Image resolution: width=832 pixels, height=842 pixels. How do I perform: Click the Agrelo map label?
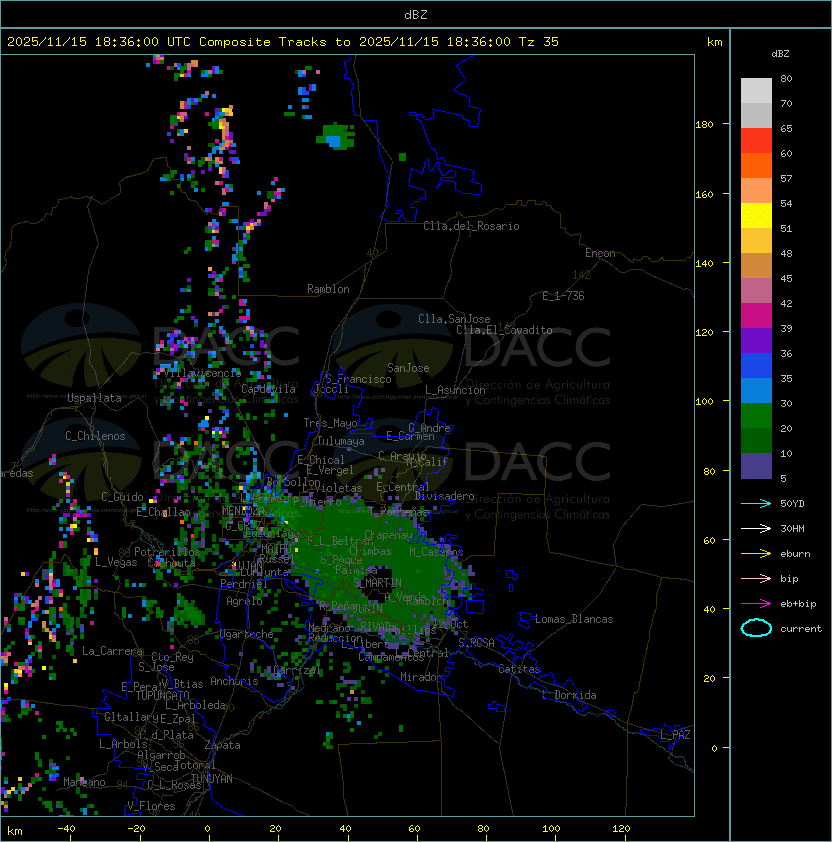[x=244, y=601]
